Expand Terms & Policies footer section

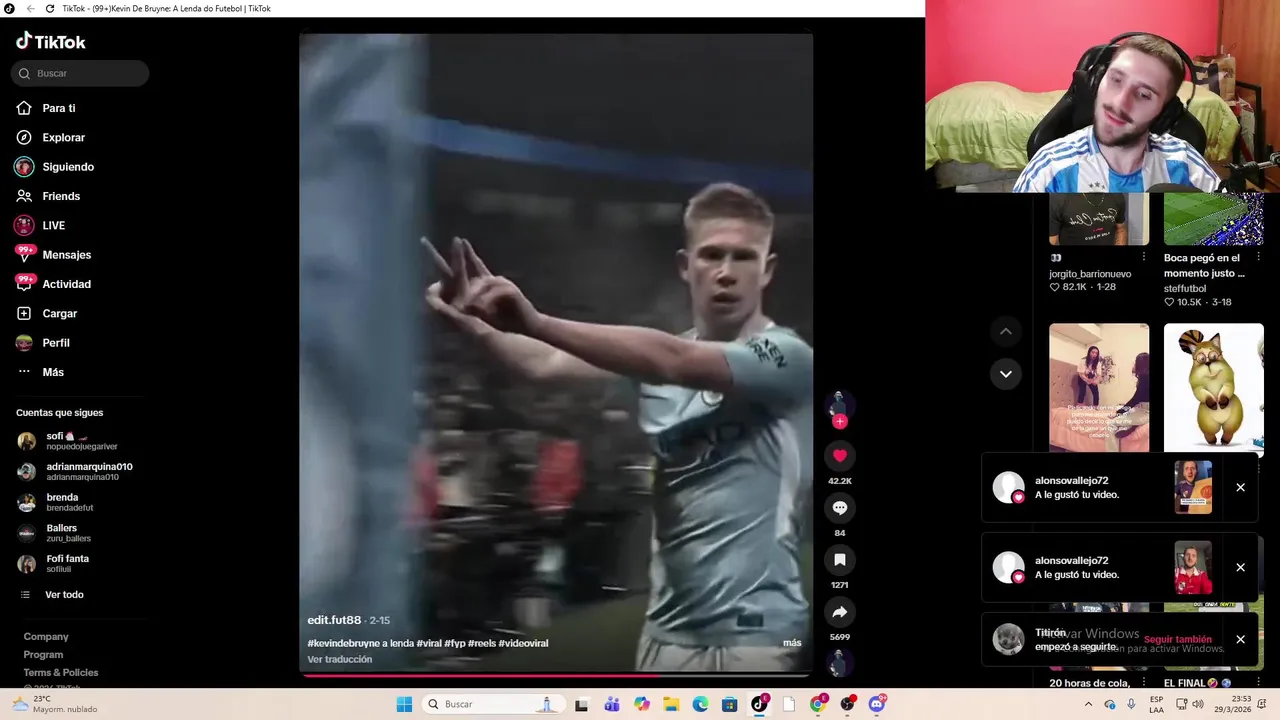point(61,672)
